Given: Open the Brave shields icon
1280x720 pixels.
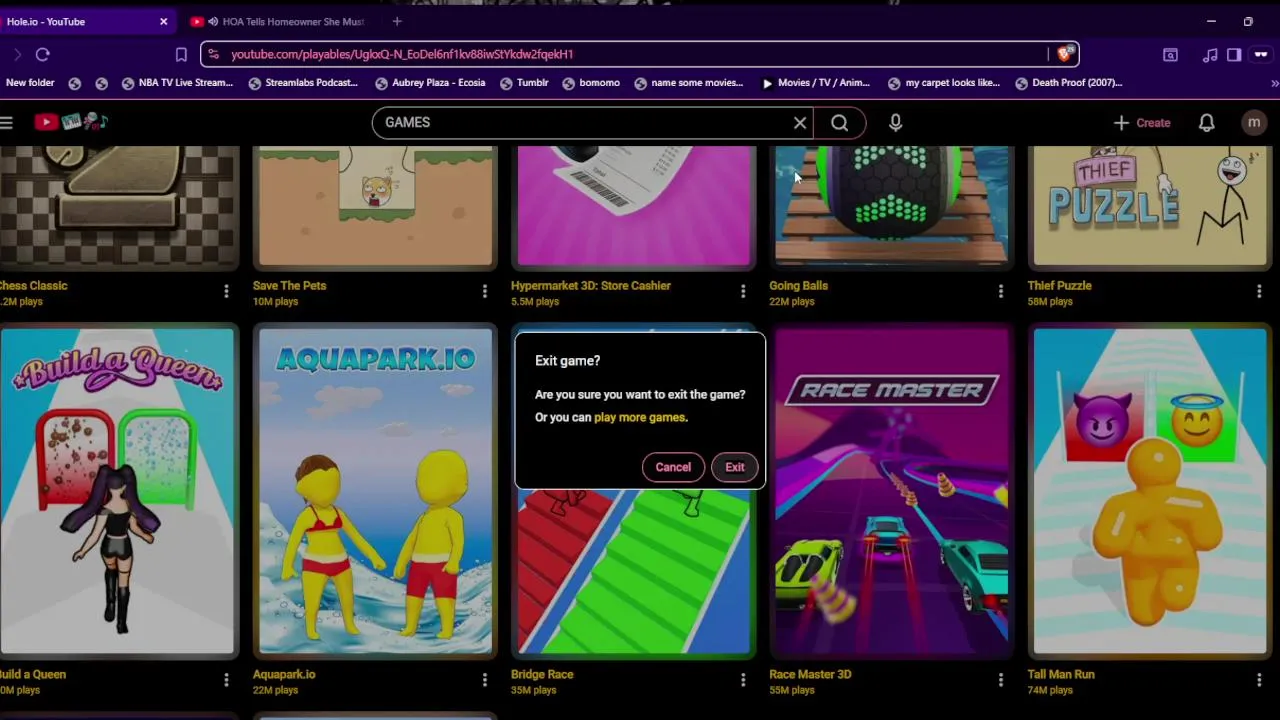Looking at the screenshot, I should pos(1064,54).
